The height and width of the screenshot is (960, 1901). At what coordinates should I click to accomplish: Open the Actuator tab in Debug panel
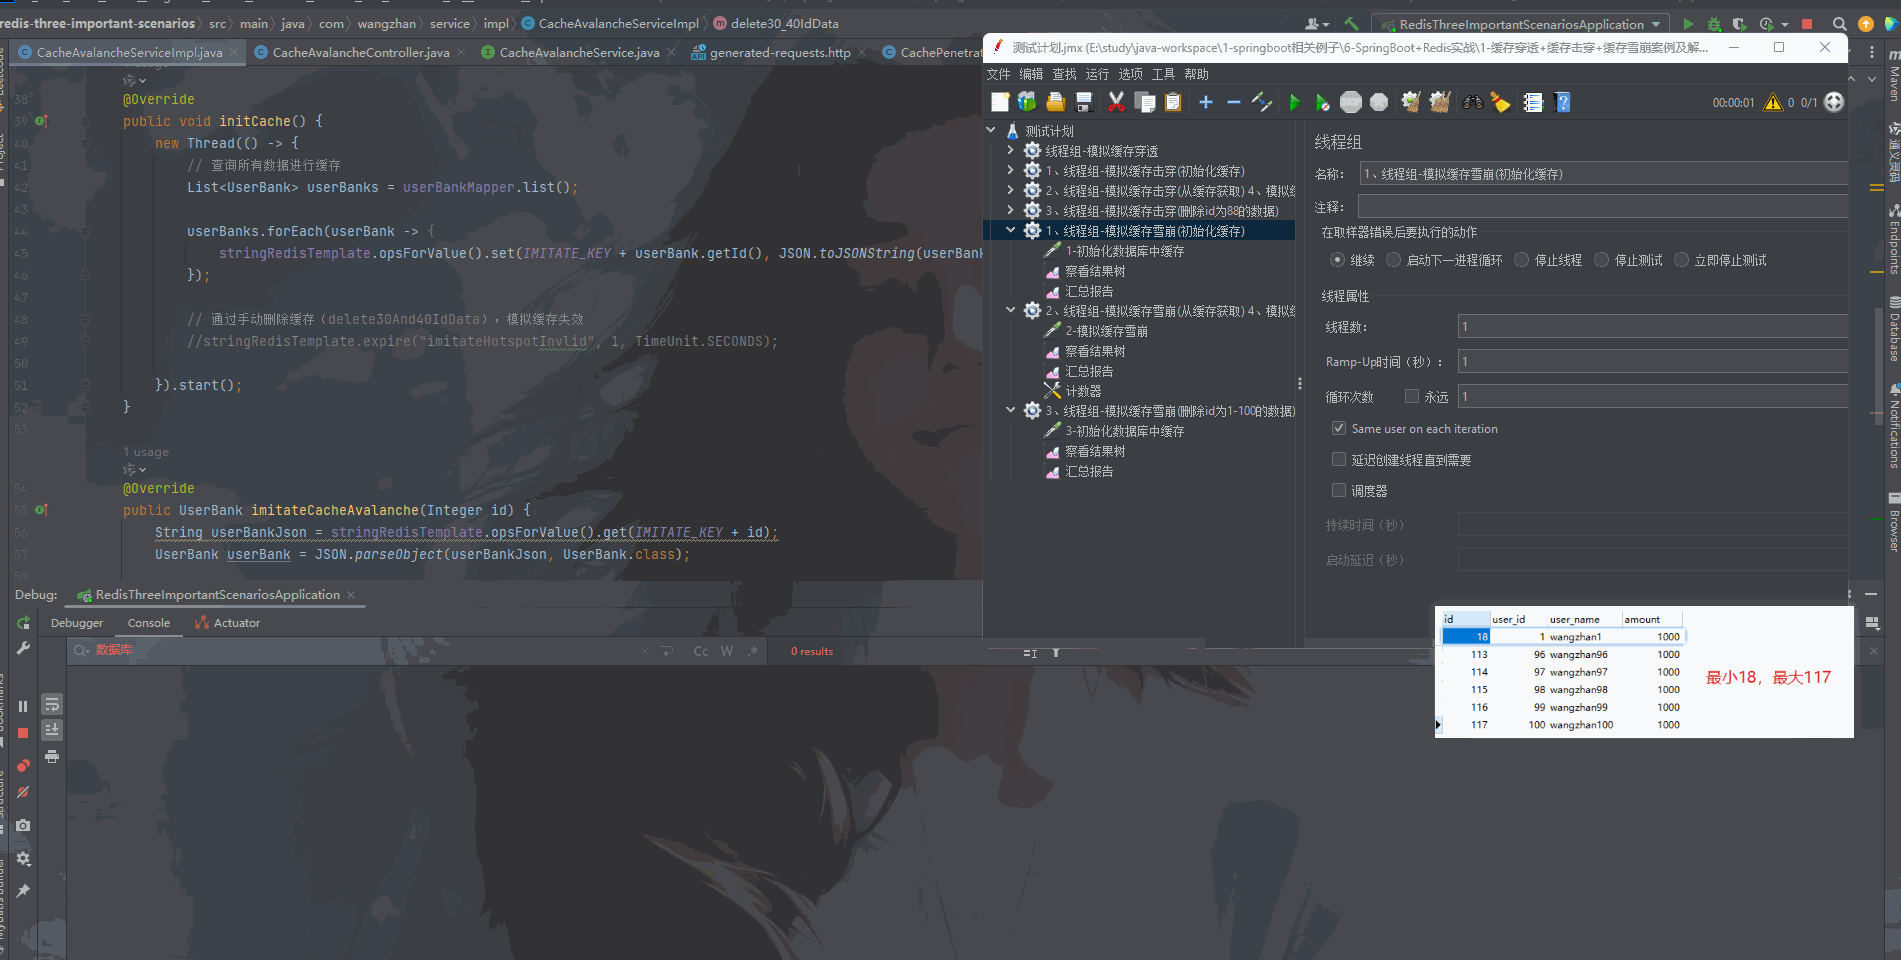[x=228, y=623]
